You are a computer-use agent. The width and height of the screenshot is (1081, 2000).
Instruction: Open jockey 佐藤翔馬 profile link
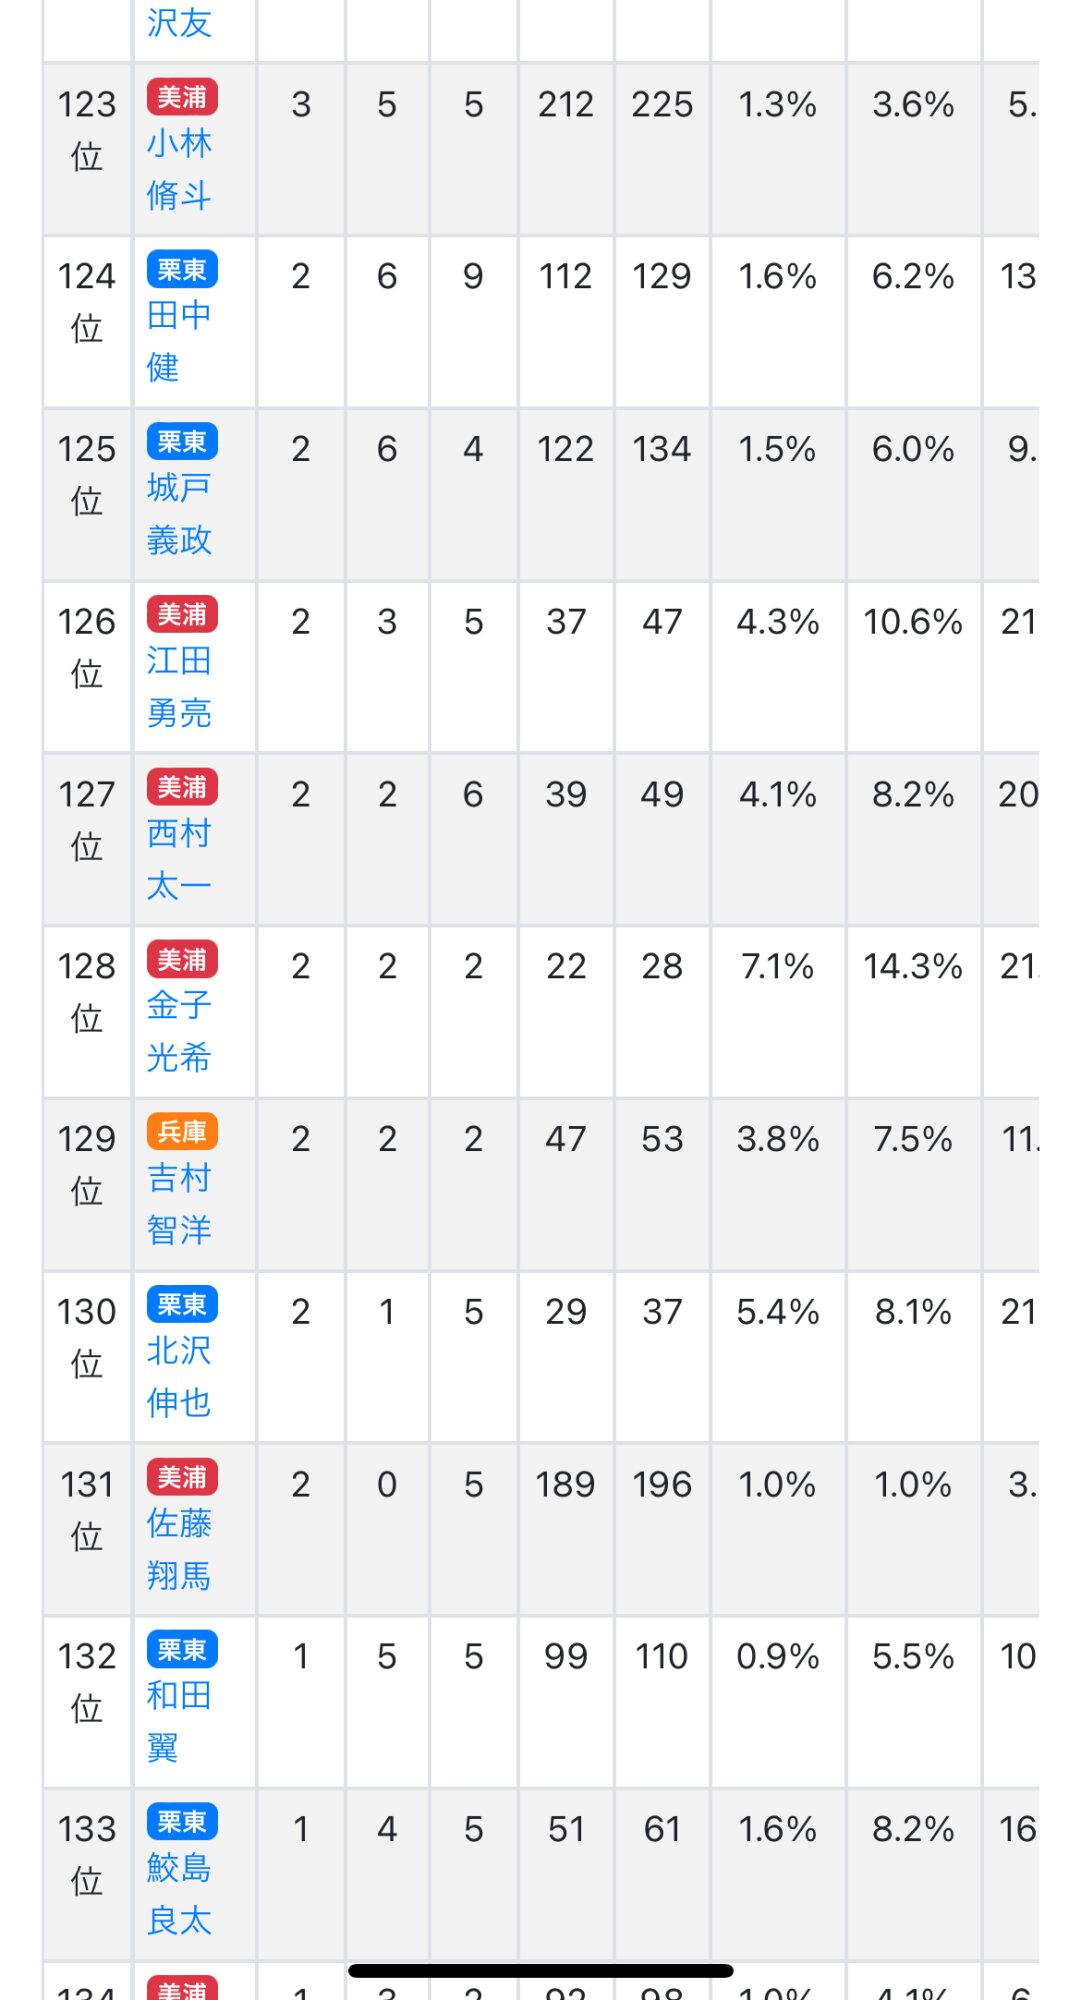point(179,1550)
